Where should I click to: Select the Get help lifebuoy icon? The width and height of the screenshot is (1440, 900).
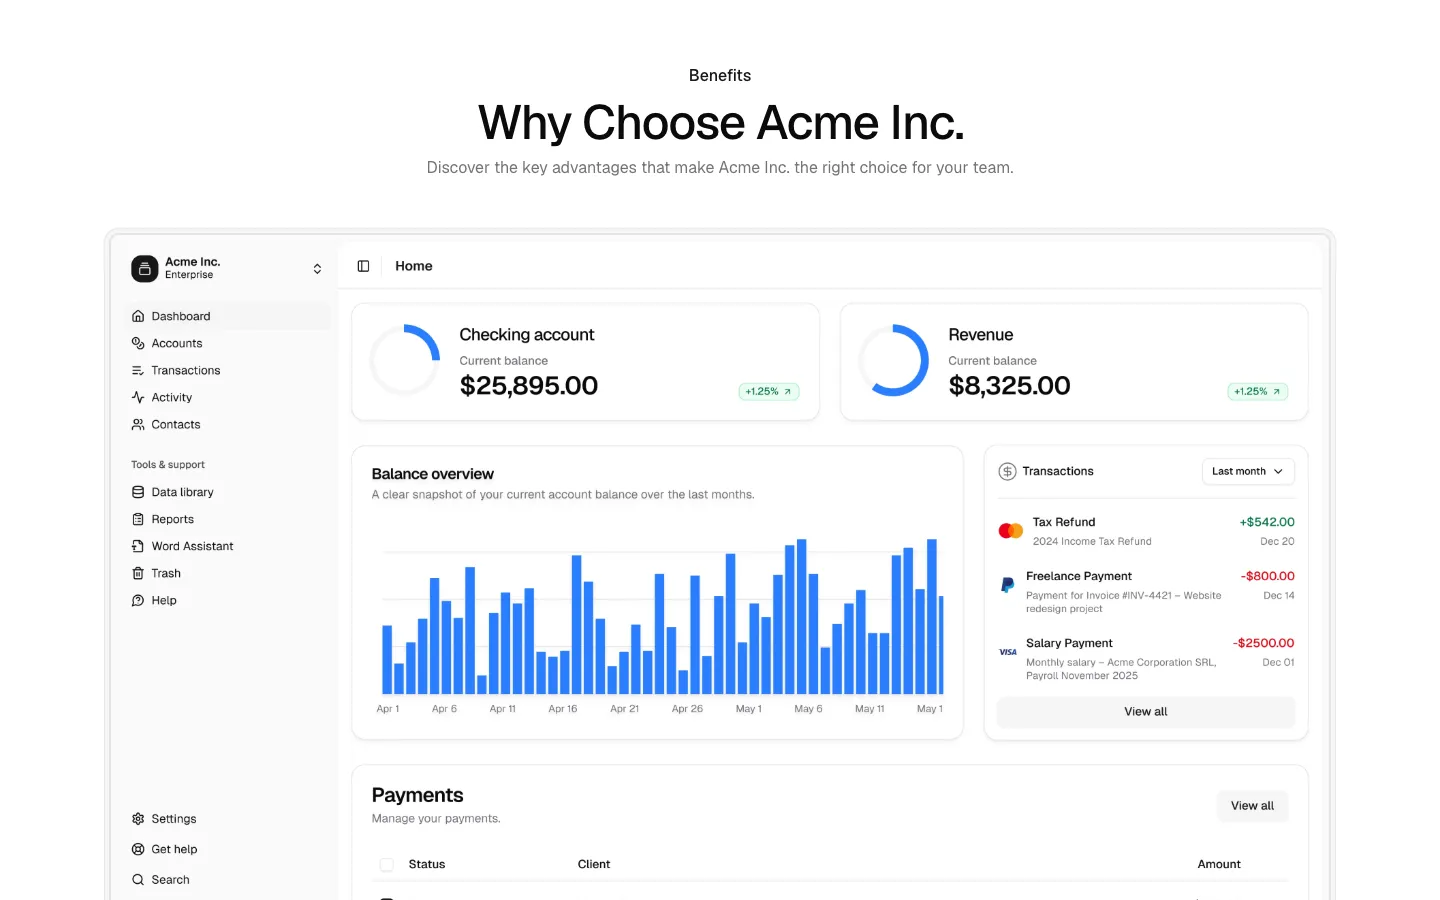138,849
